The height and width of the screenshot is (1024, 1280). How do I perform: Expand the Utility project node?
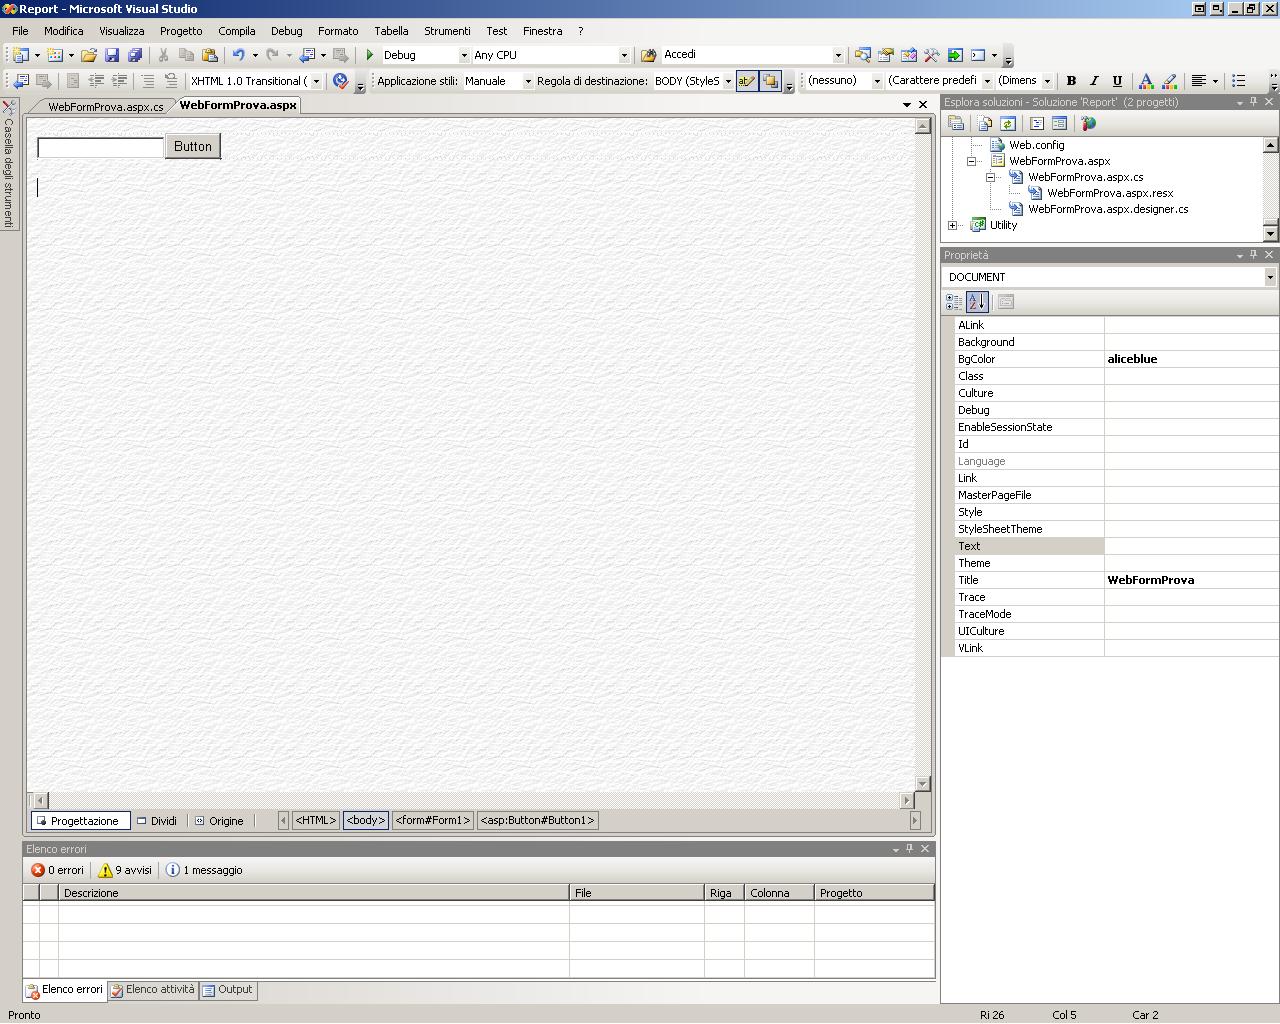(x=953, y=225)
